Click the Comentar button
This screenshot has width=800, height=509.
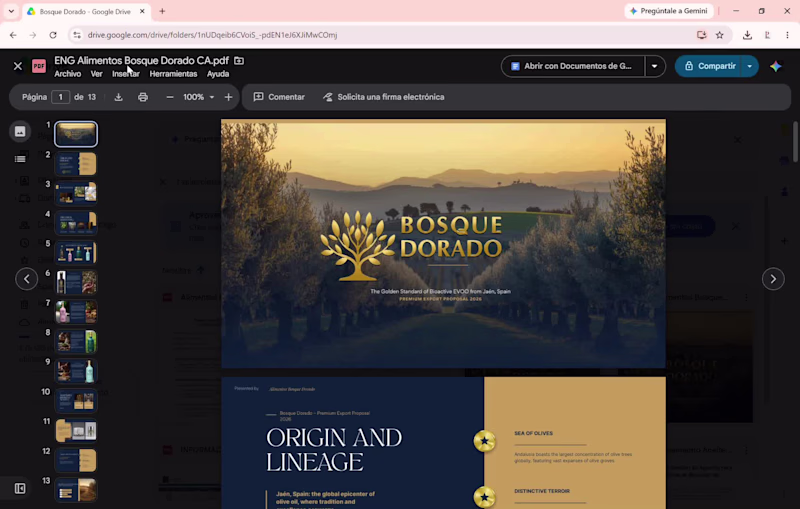point(279,97)
